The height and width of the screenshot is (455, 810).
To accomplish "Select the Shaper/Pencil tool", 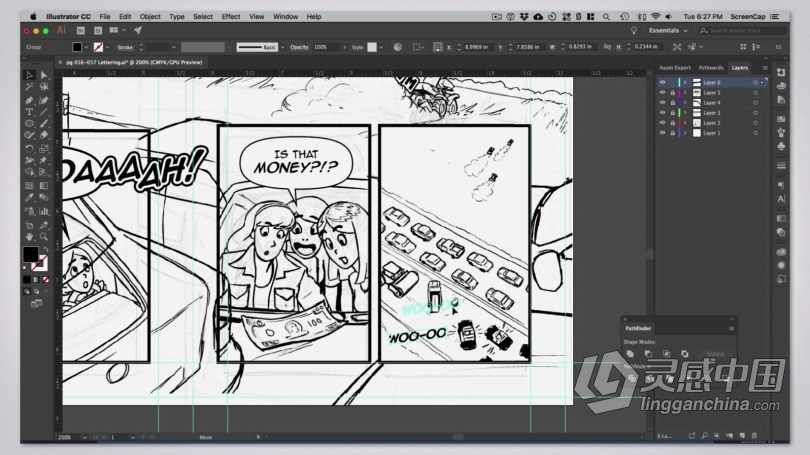I will (x=29, y=135).
